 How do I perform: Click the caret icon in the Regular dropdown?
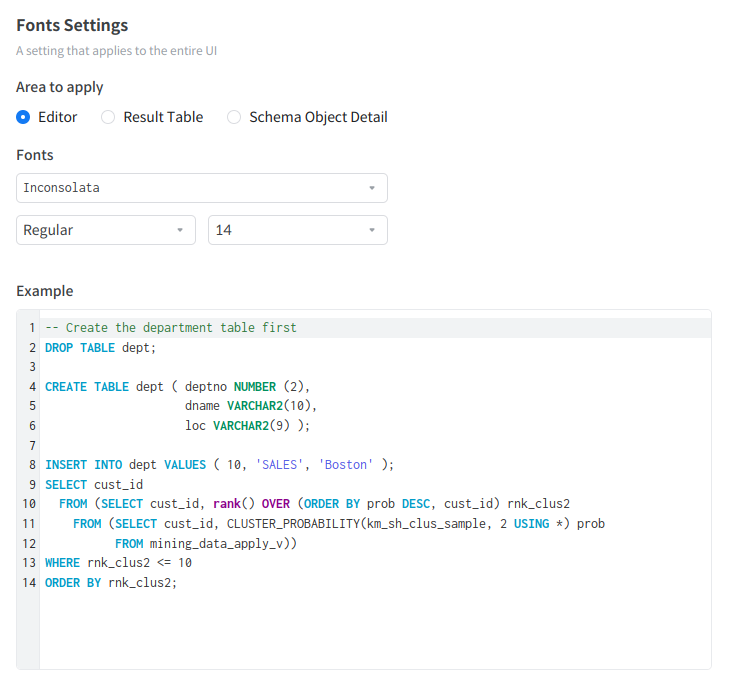(x=180, y=230)
